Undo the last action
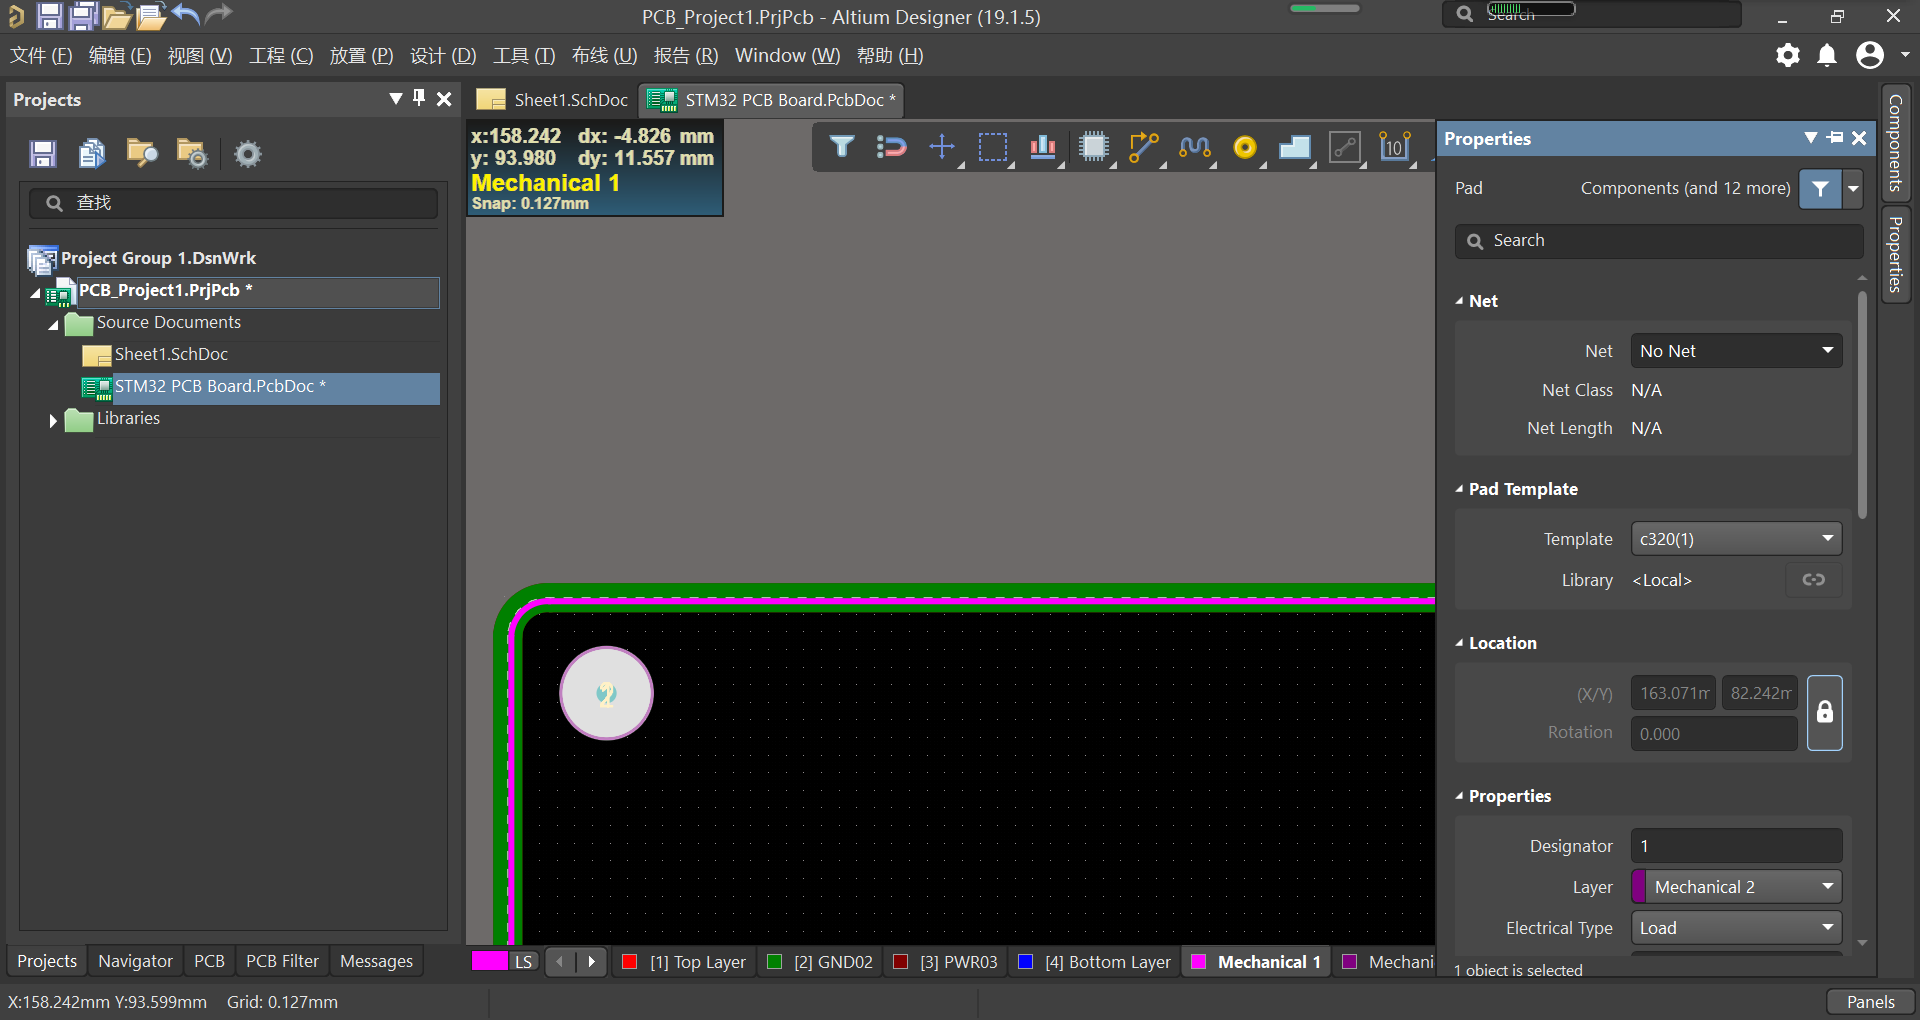The width and height of the screenshot is (1920, 1020). [186, 14]
